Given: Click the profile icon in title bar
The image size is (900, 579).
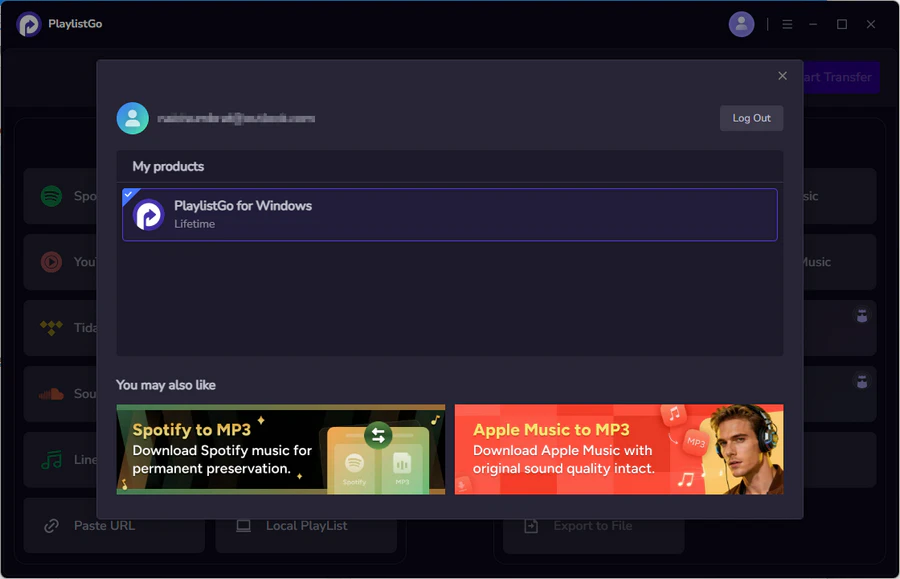Looking at the screenshot, I should [741, 24].
